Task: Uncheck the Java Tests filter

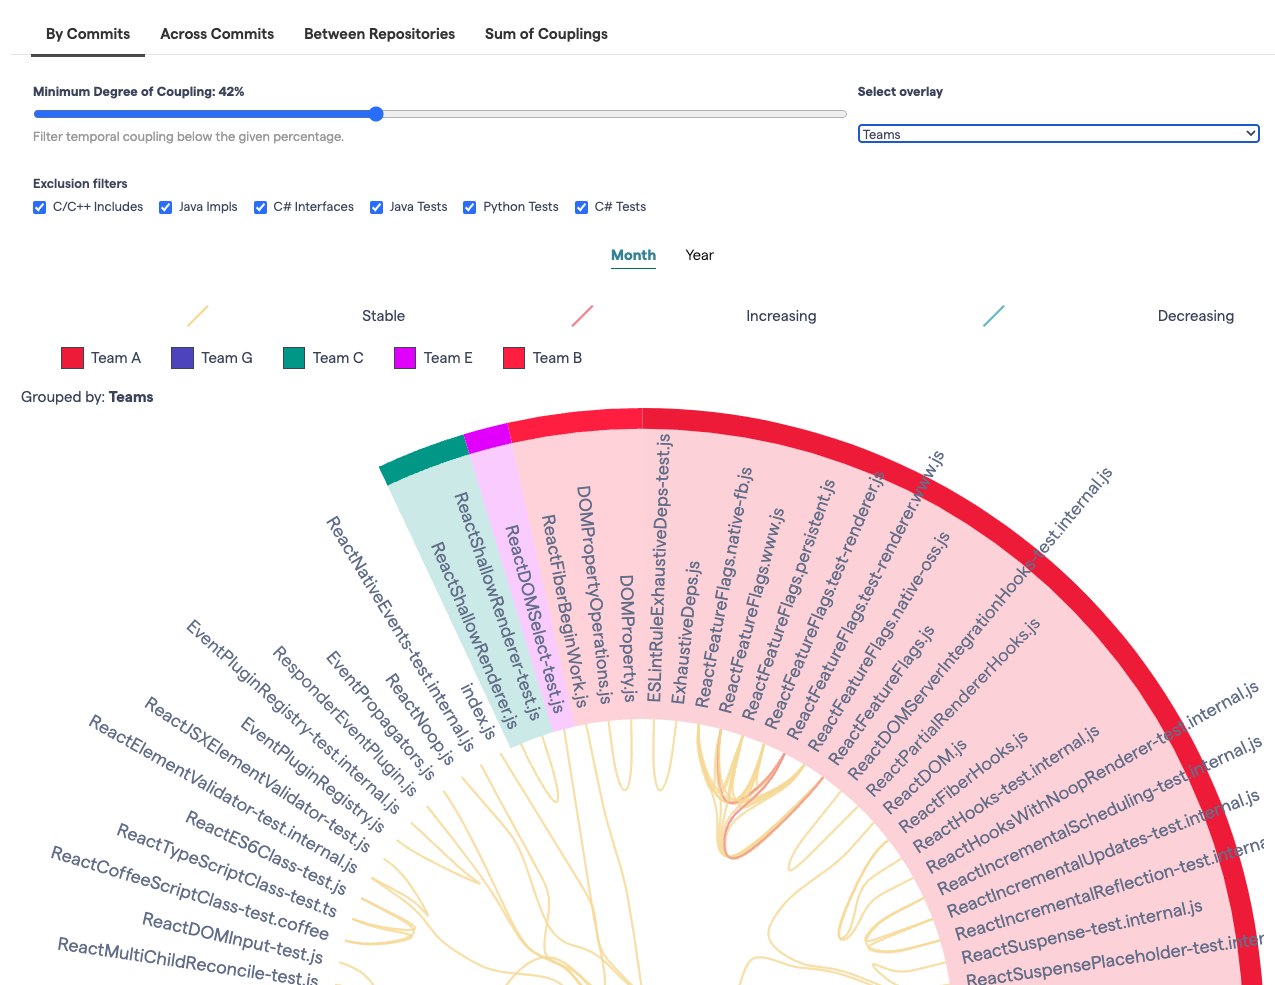Action: coord(376,207)
